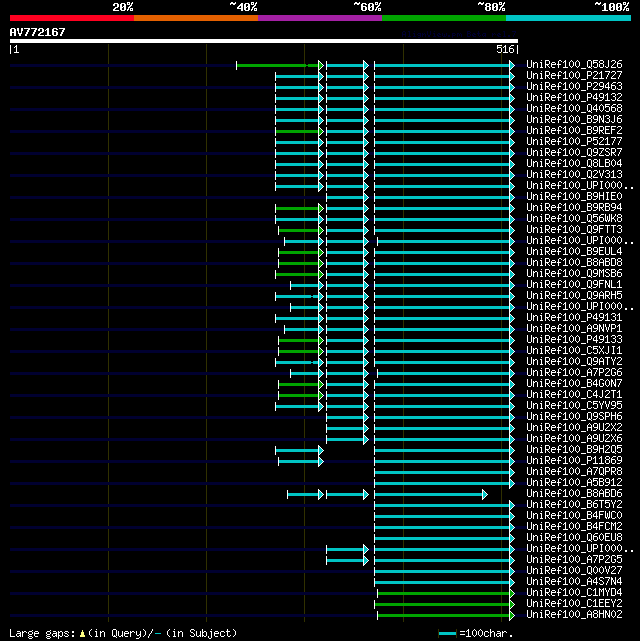Open the UniRef100_A8HN02 hit
640x641 pixels.
574,615
